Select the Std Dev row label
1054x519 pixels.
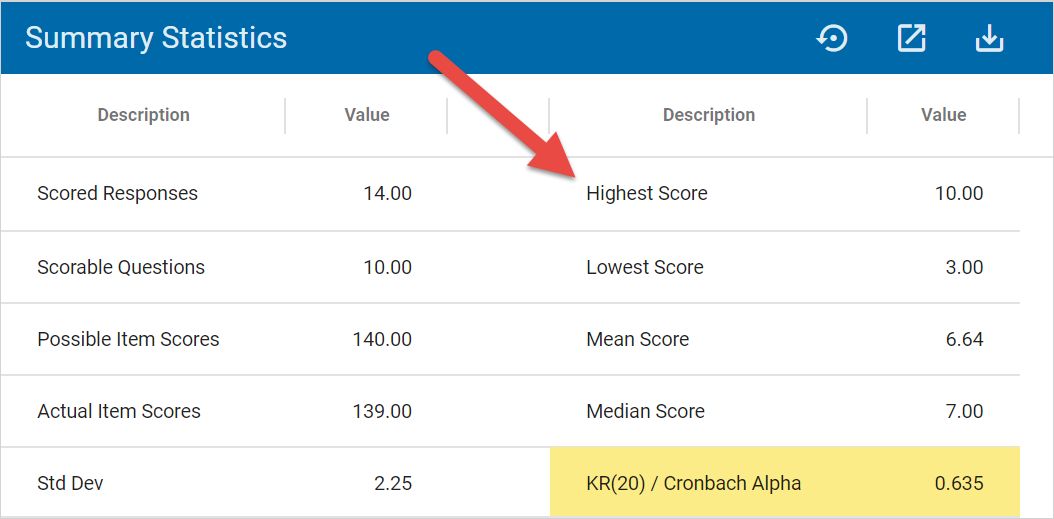coord(70,483)
